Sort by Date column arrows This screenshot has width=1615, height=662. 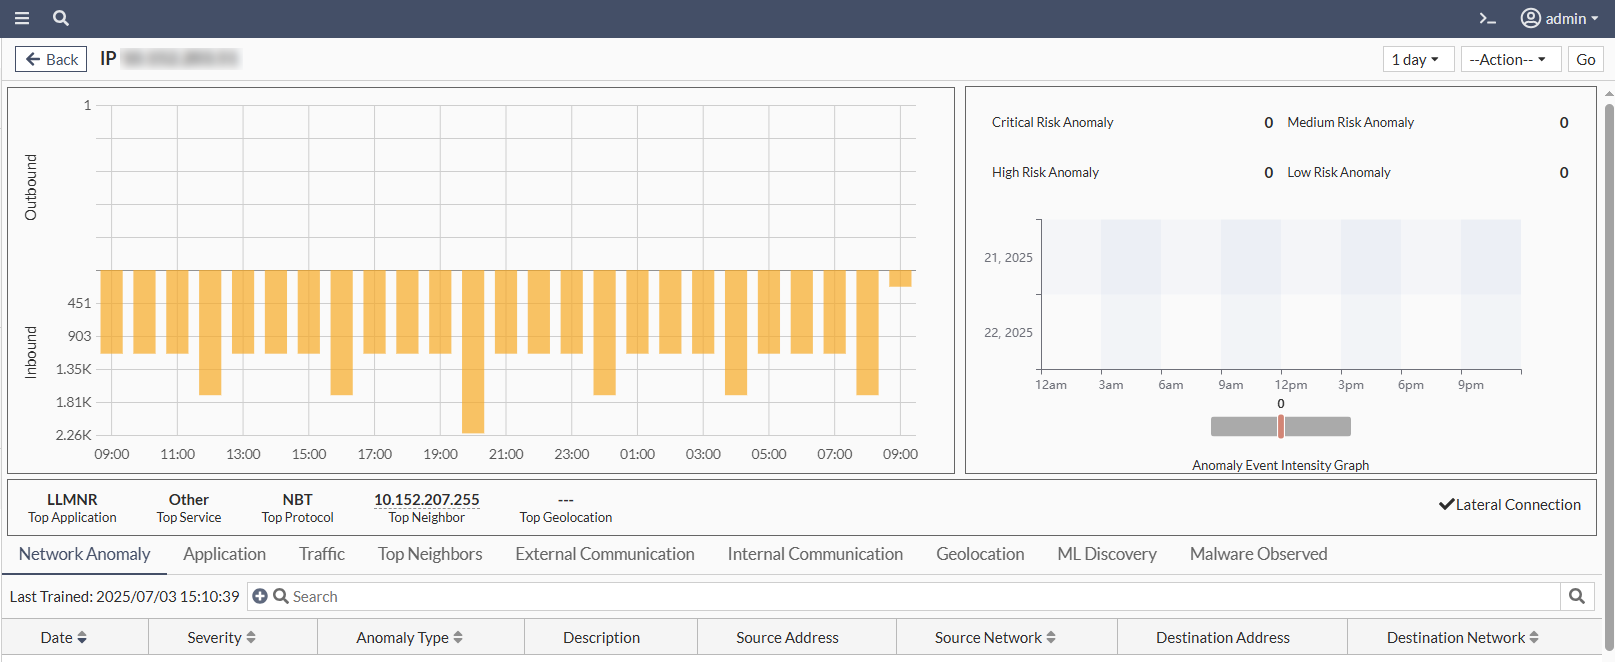click(82, 638)
